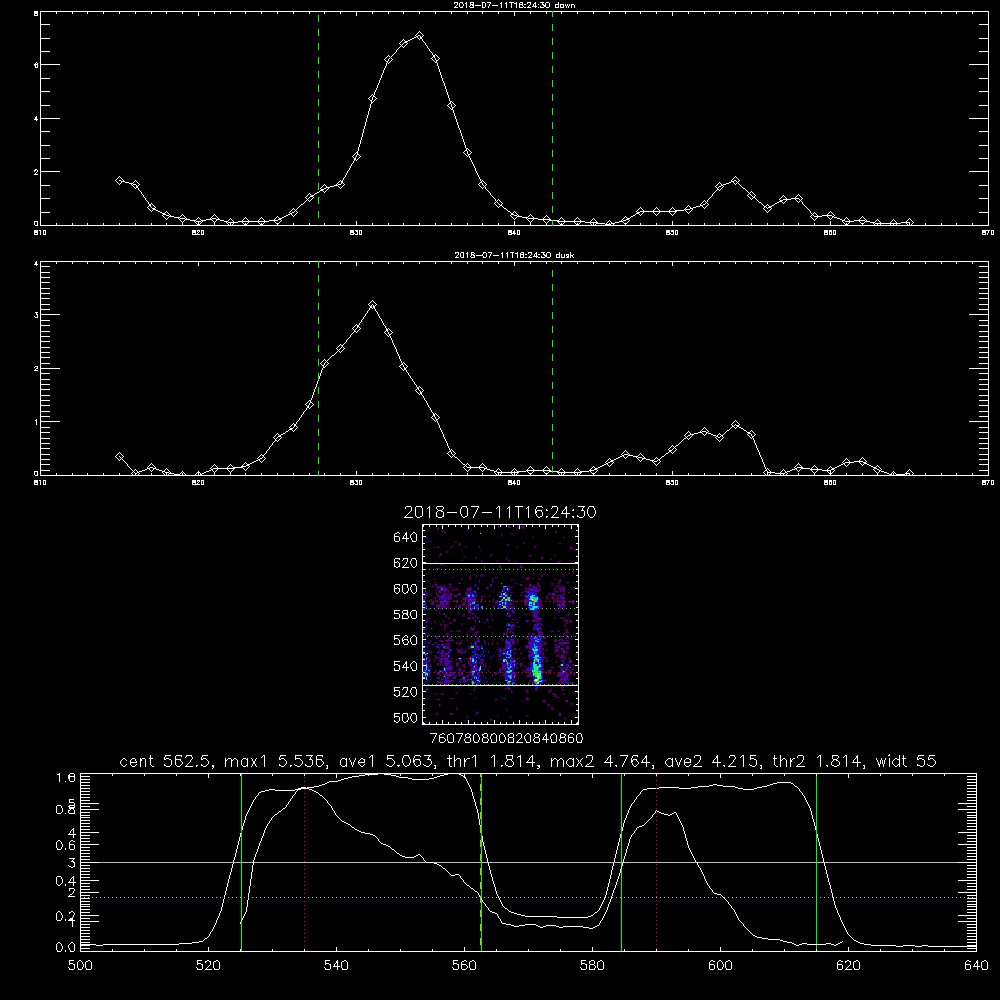Image resolution: width=1000 pixels, height=1000 pixels.
Task: Click the red dotted vertical marker near 590
Action: (x=656, y=861)
